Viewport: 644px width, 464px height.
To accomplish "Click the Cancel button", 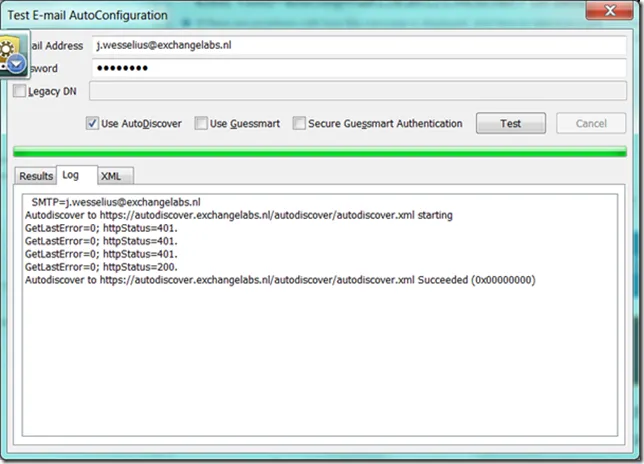I will pyautogui.click(x=591, y=123).
